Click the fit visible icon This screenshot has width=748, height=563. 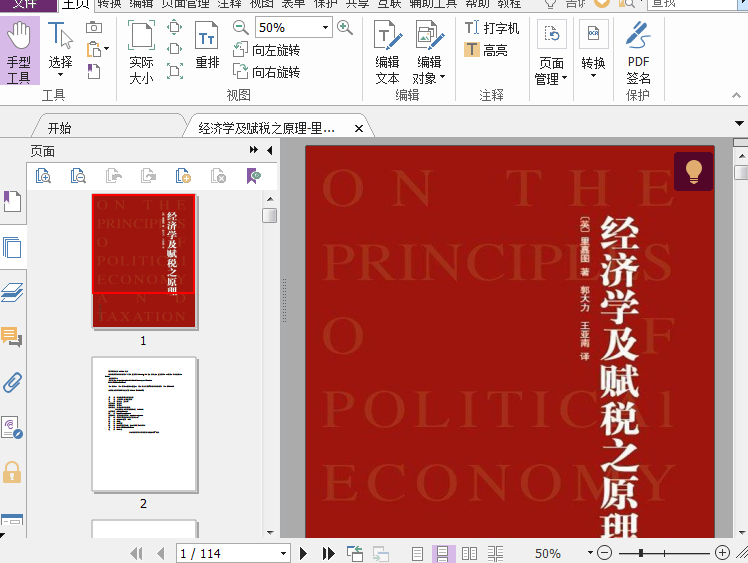click(175, 71)
